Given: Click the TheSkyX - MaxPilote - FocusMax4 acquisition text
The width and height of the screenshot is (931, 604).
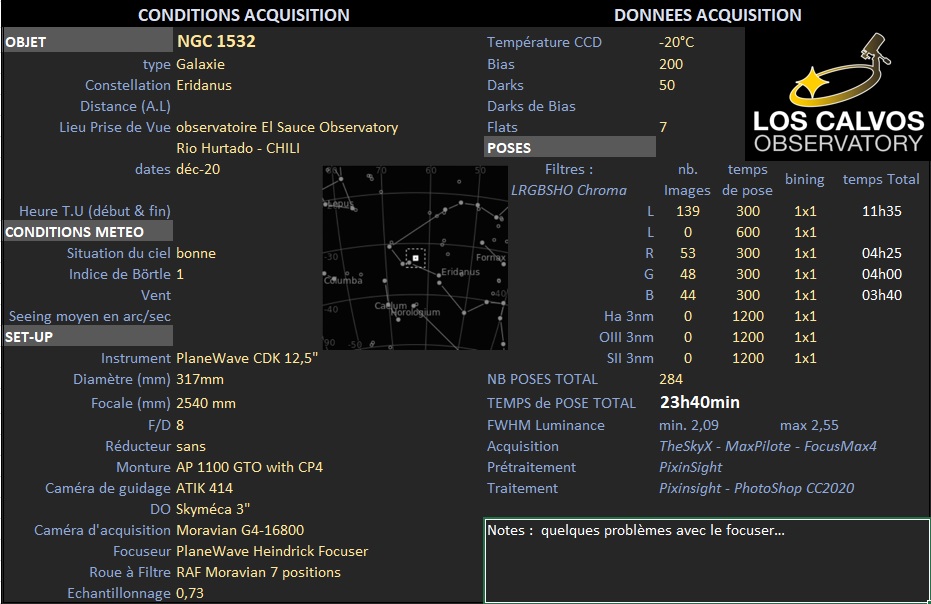Looking at the screenshot, I should 768,446.
